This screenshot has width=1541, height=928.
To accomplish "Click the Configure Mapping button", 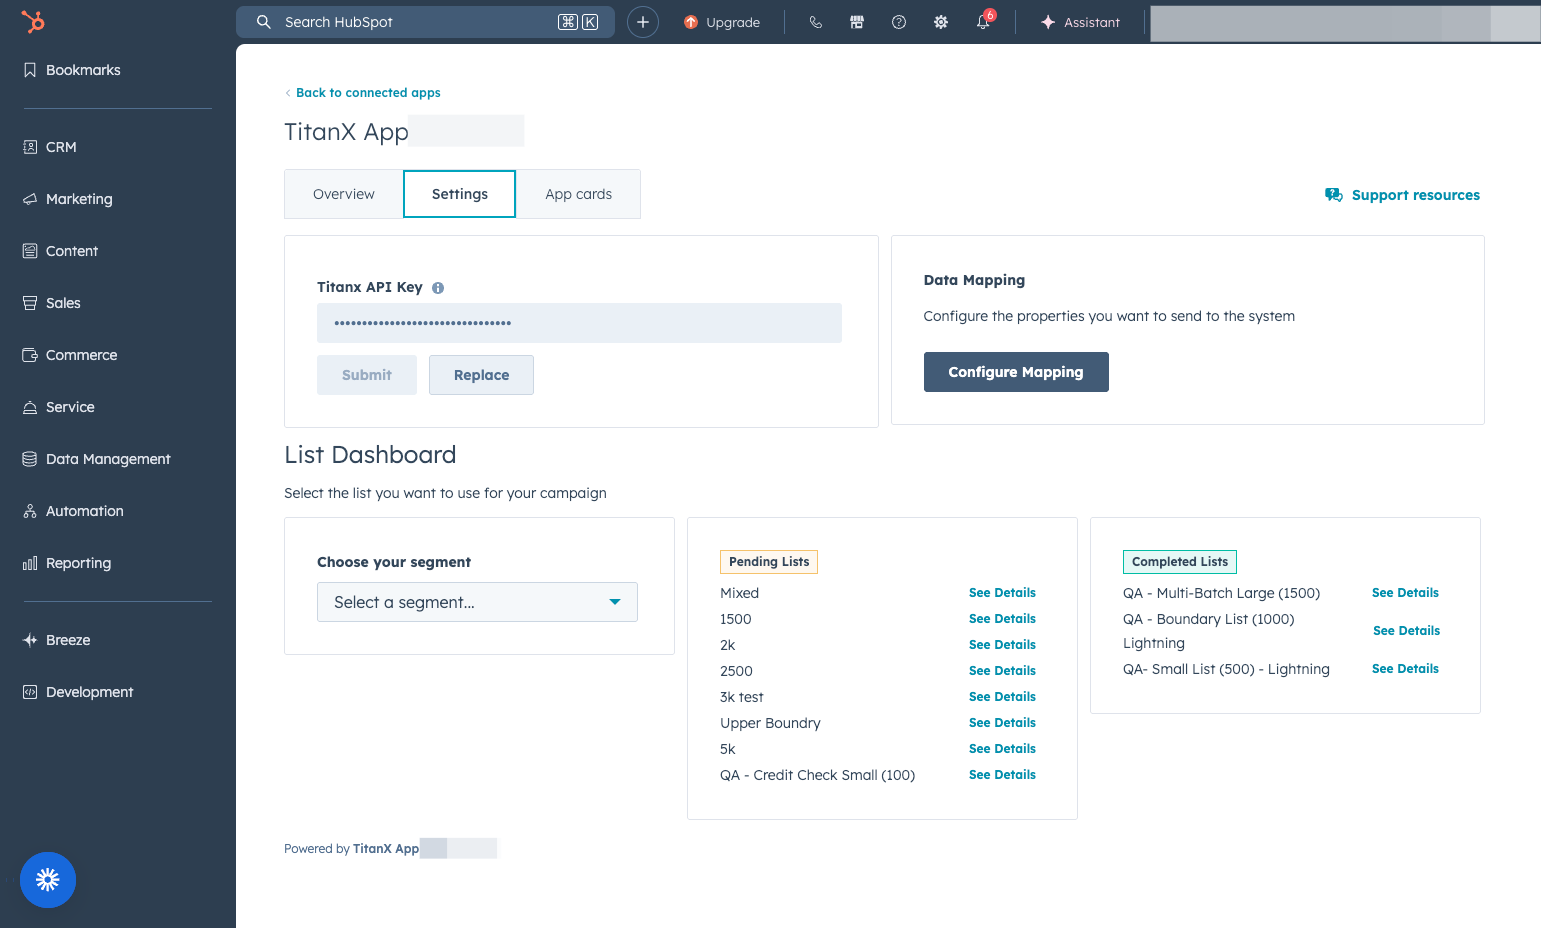I will (1016, 372).
